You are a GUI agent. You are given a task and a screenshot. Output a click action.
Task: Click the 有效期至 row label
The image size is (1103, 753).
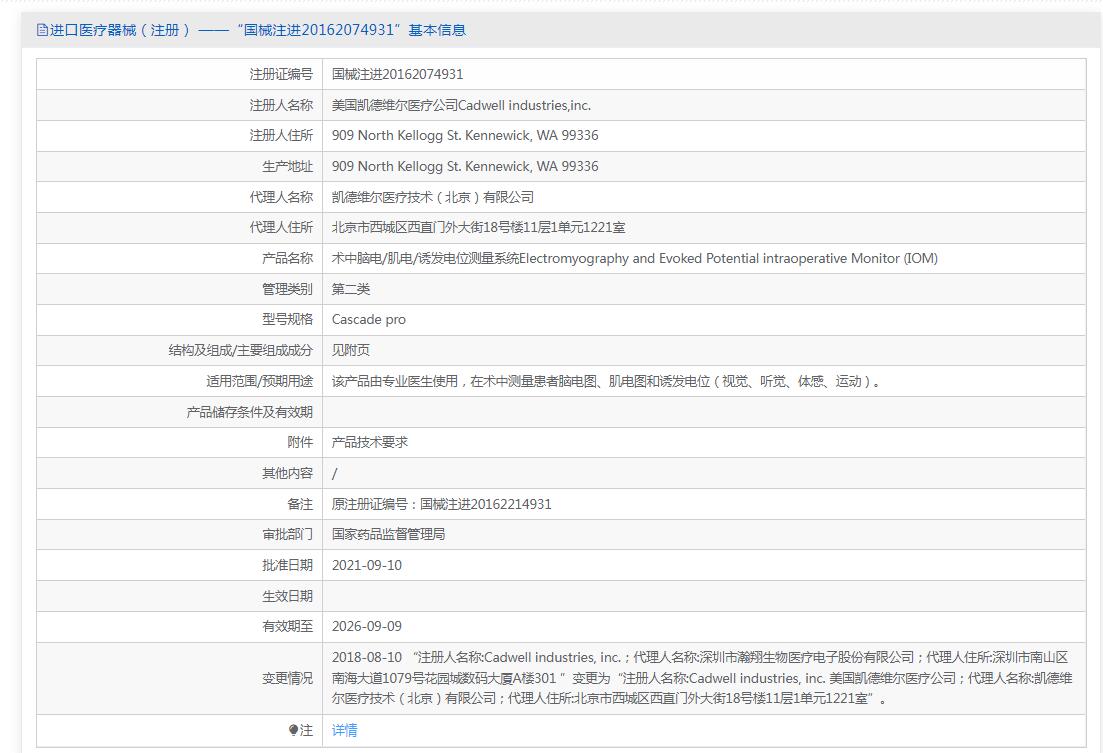point(288,626)
